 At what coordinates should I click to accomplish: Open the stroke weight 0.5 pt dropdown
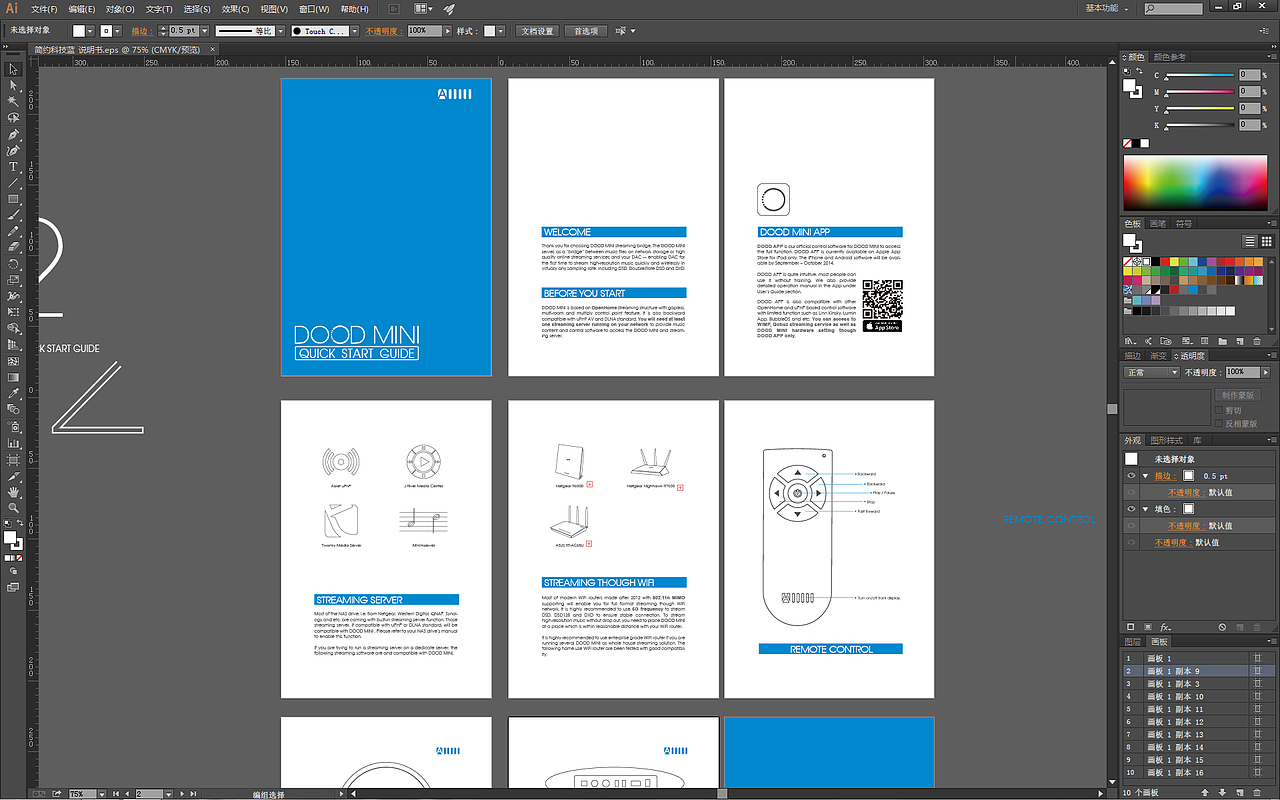click(205, 31)
